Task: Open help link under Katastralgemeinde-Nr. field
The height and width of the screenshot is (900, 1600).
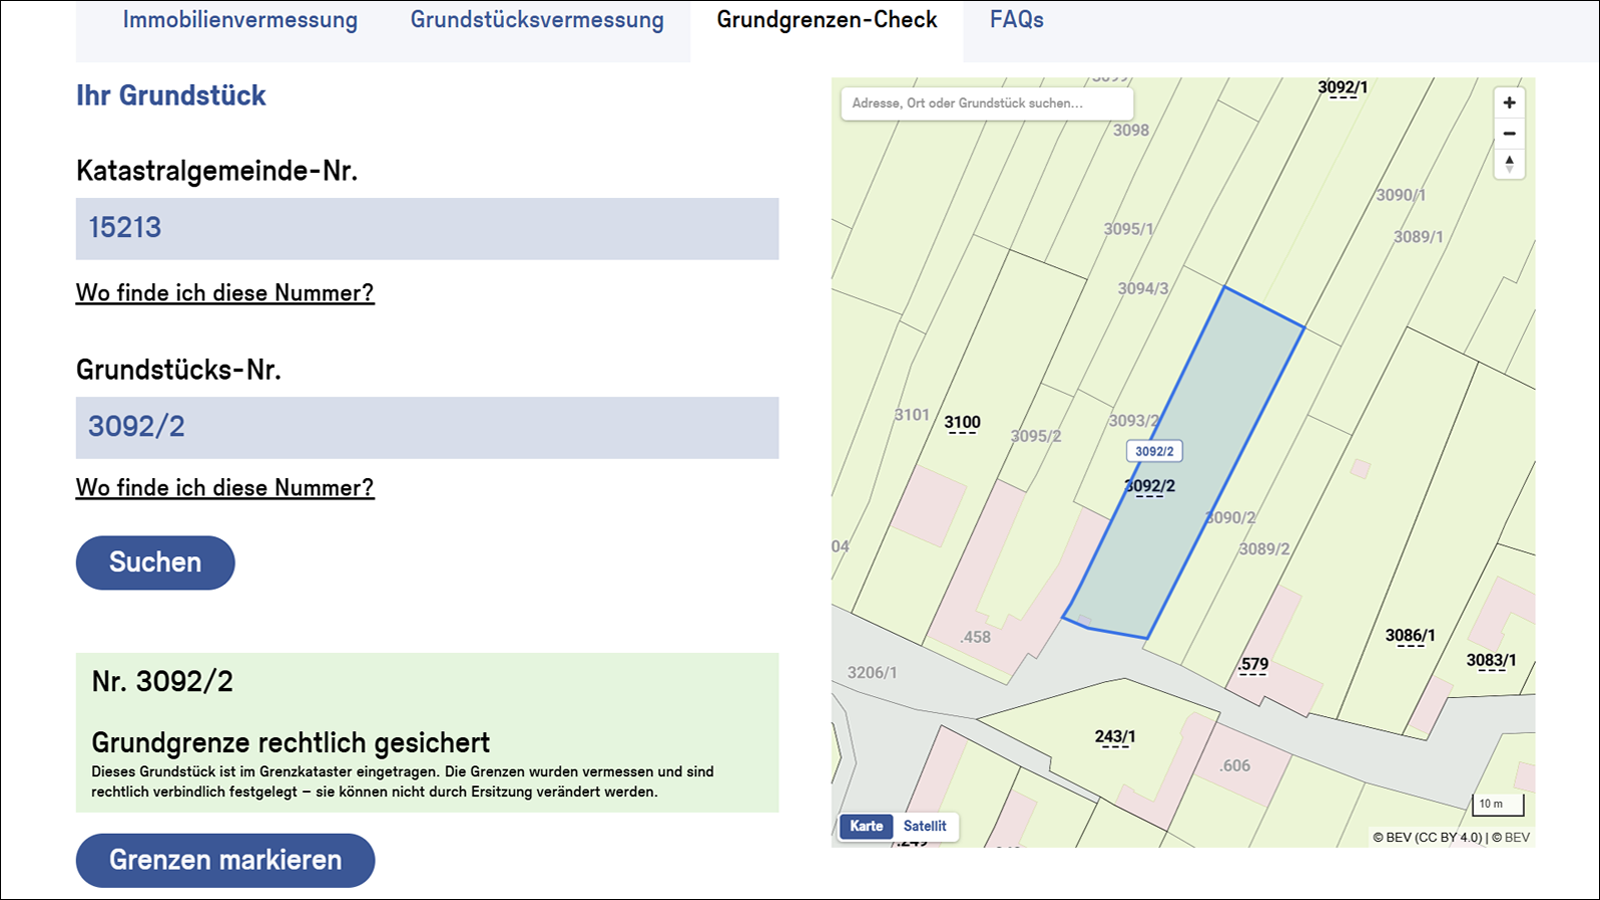Action: tap(225, 293)
